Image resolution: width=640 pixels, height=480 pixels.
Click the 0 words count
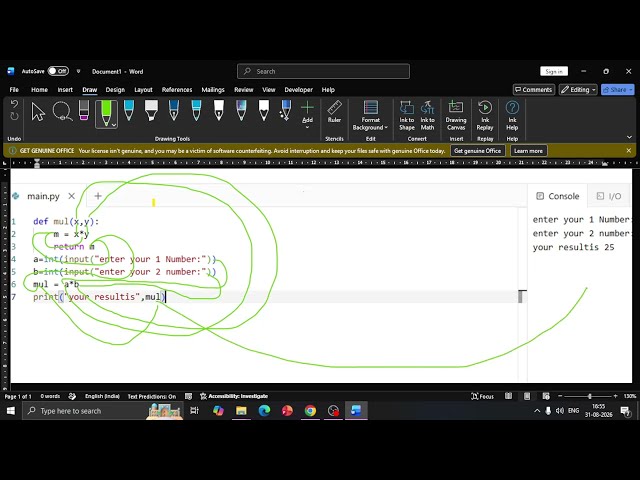tap(50, 396)
